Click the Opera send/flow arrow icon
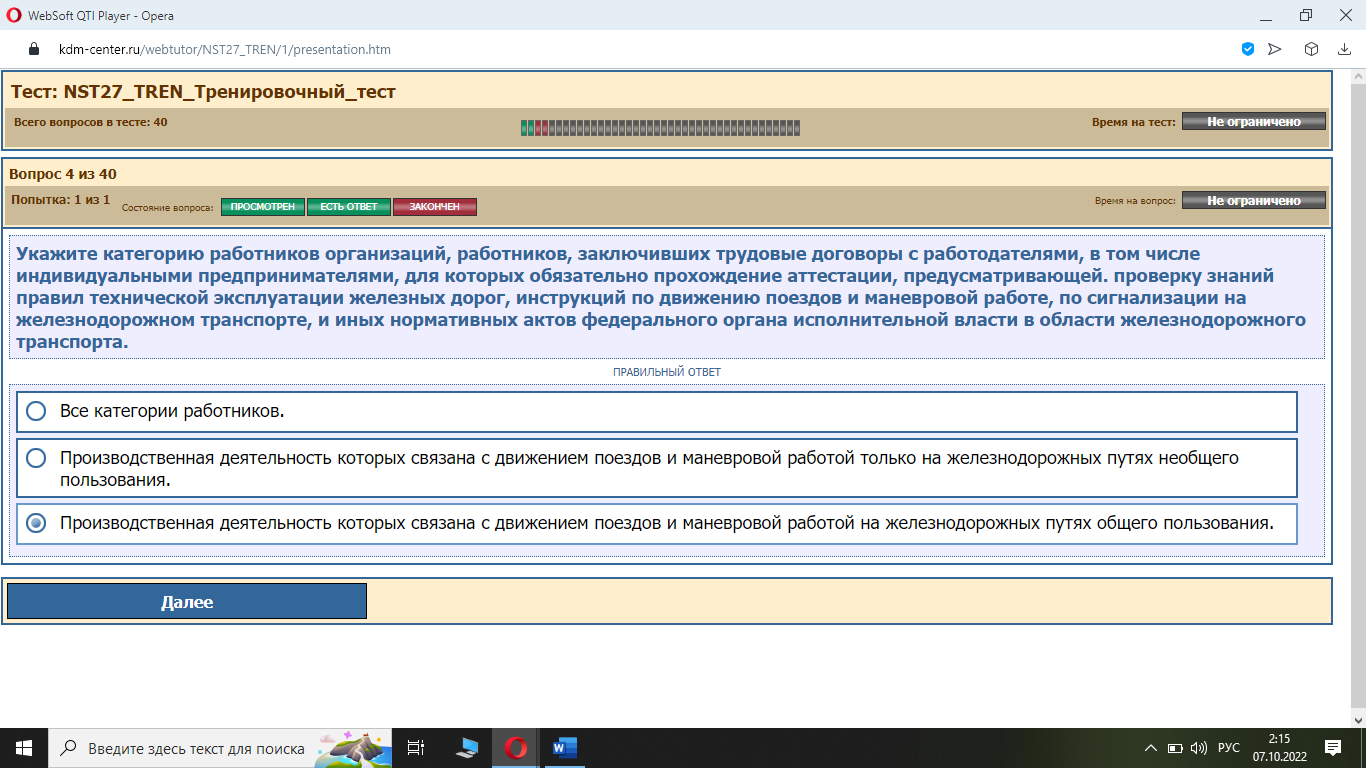Screen dimensions: 1366x768 point(1274,48)
